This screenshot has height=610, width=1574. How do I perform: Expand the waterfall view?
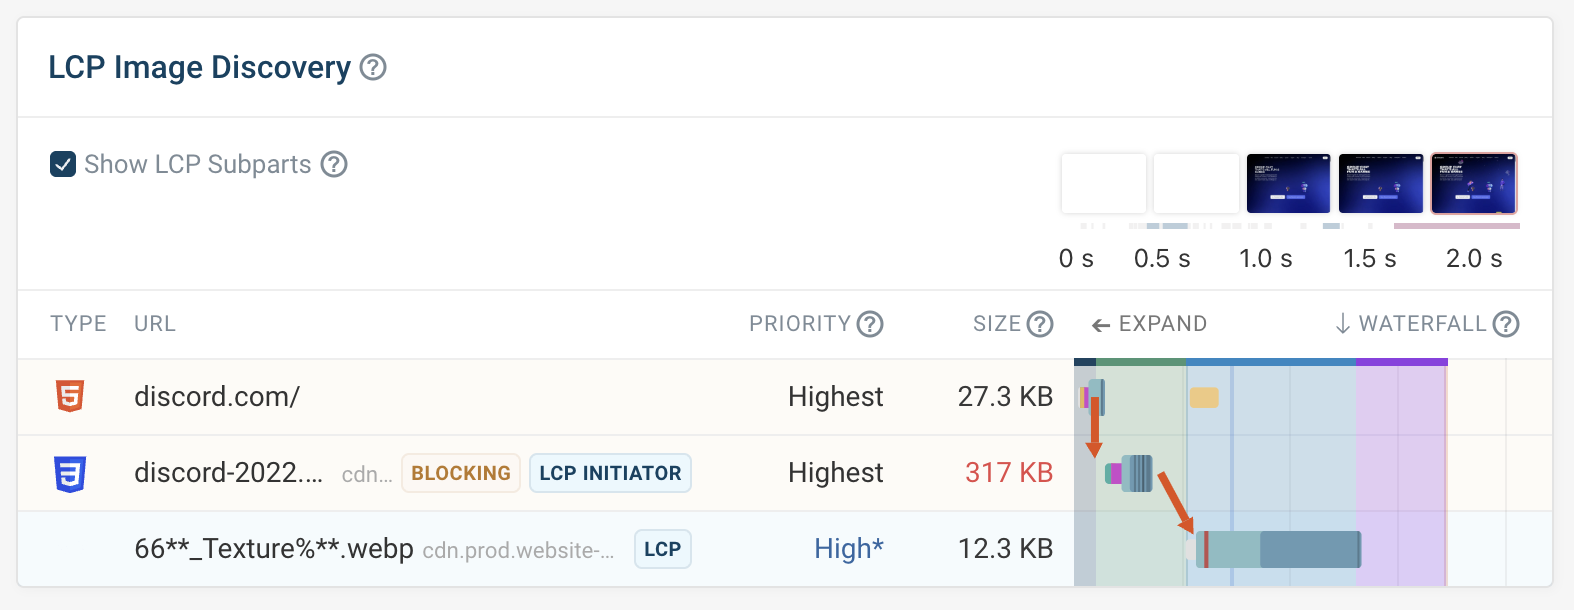point(1150,324)
